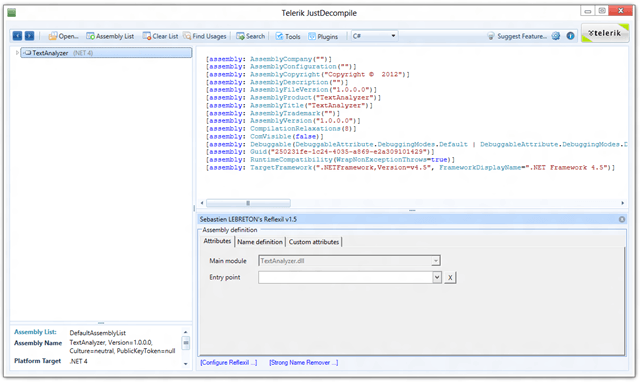This screenshot has width=640, height=382.
Task: Open the Search tool
Action: [x=251, y=36]
